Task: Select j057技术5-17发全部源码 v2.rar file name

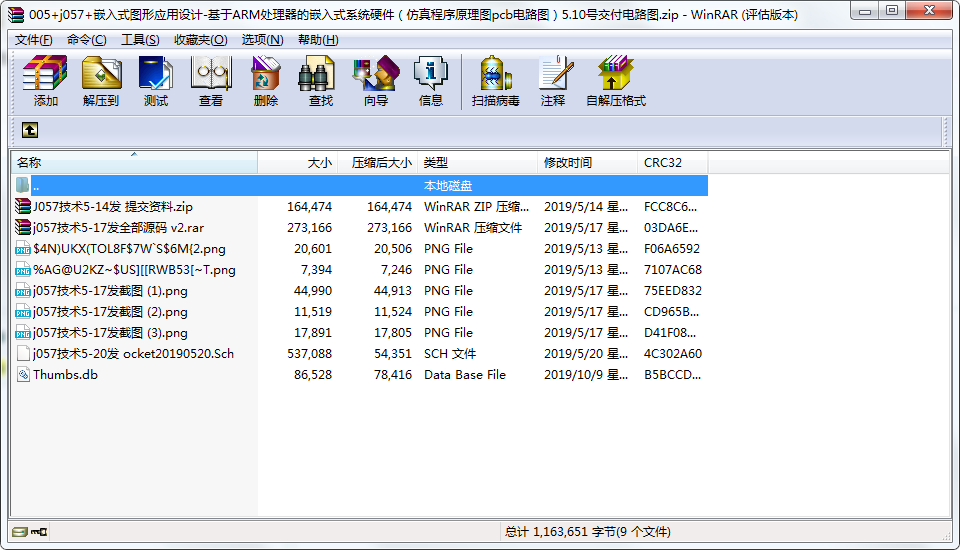Action: (x=119, y=227)
